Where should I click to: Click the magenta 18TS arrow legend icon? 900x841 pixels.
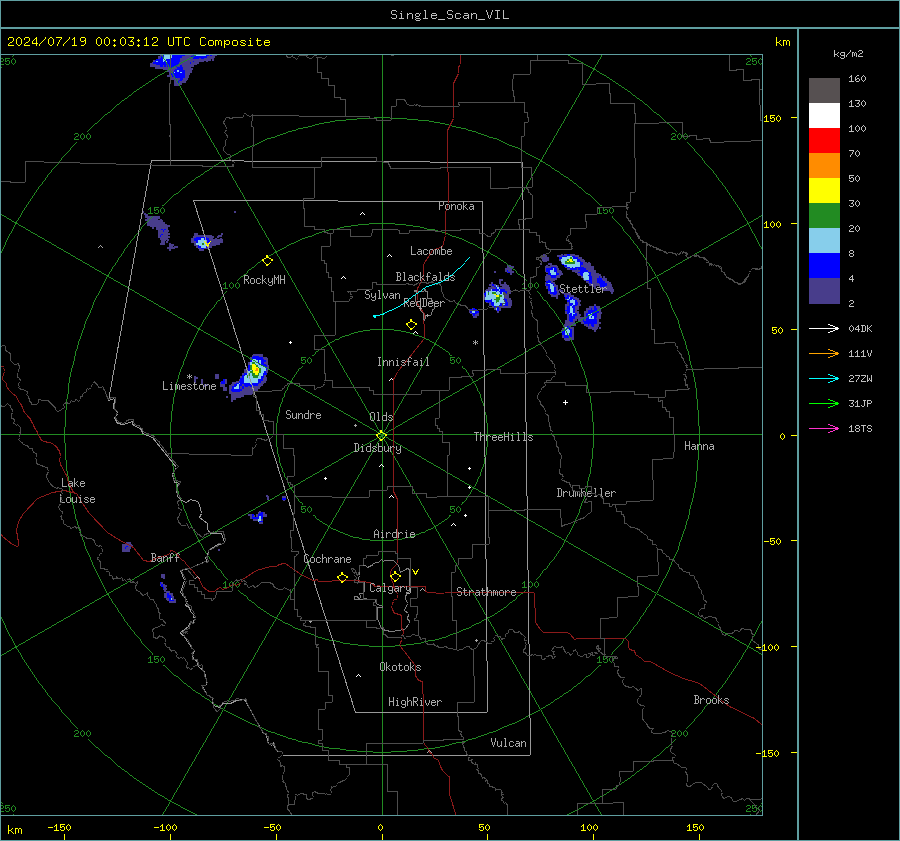[x=824, y=428]
